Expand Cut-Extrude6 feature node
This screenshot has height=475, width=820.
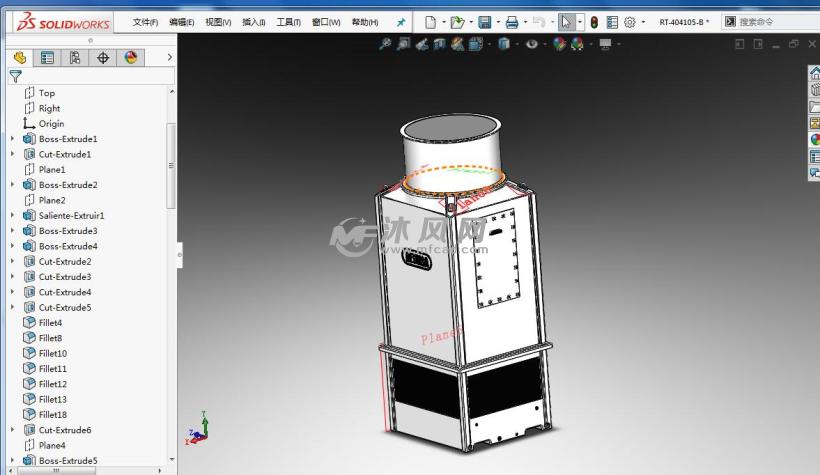point(13,429)
